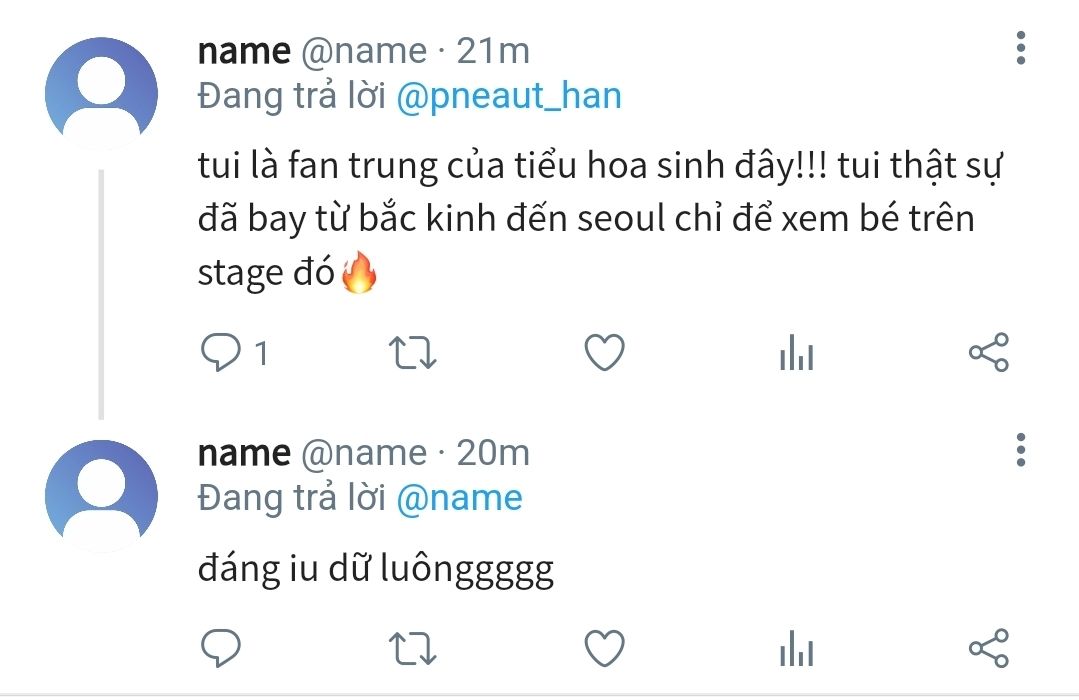1079x700 pixels.
Task: Share the "đáng iu dữ luôngggg" reply
Action: click(989, 649)
